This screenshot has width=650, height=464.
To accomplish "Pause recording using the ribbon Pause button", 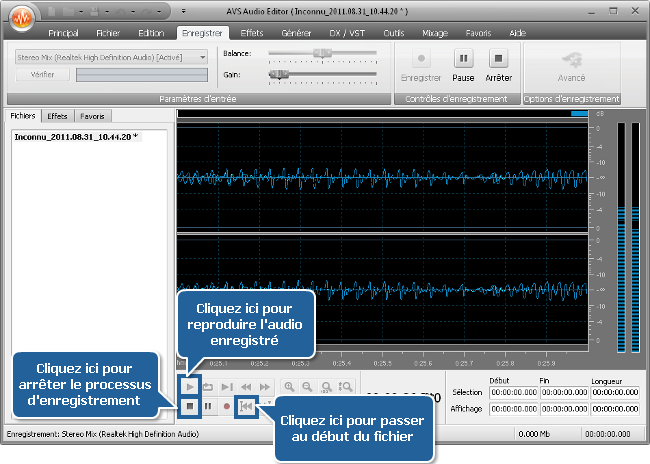I will [464, 65].
